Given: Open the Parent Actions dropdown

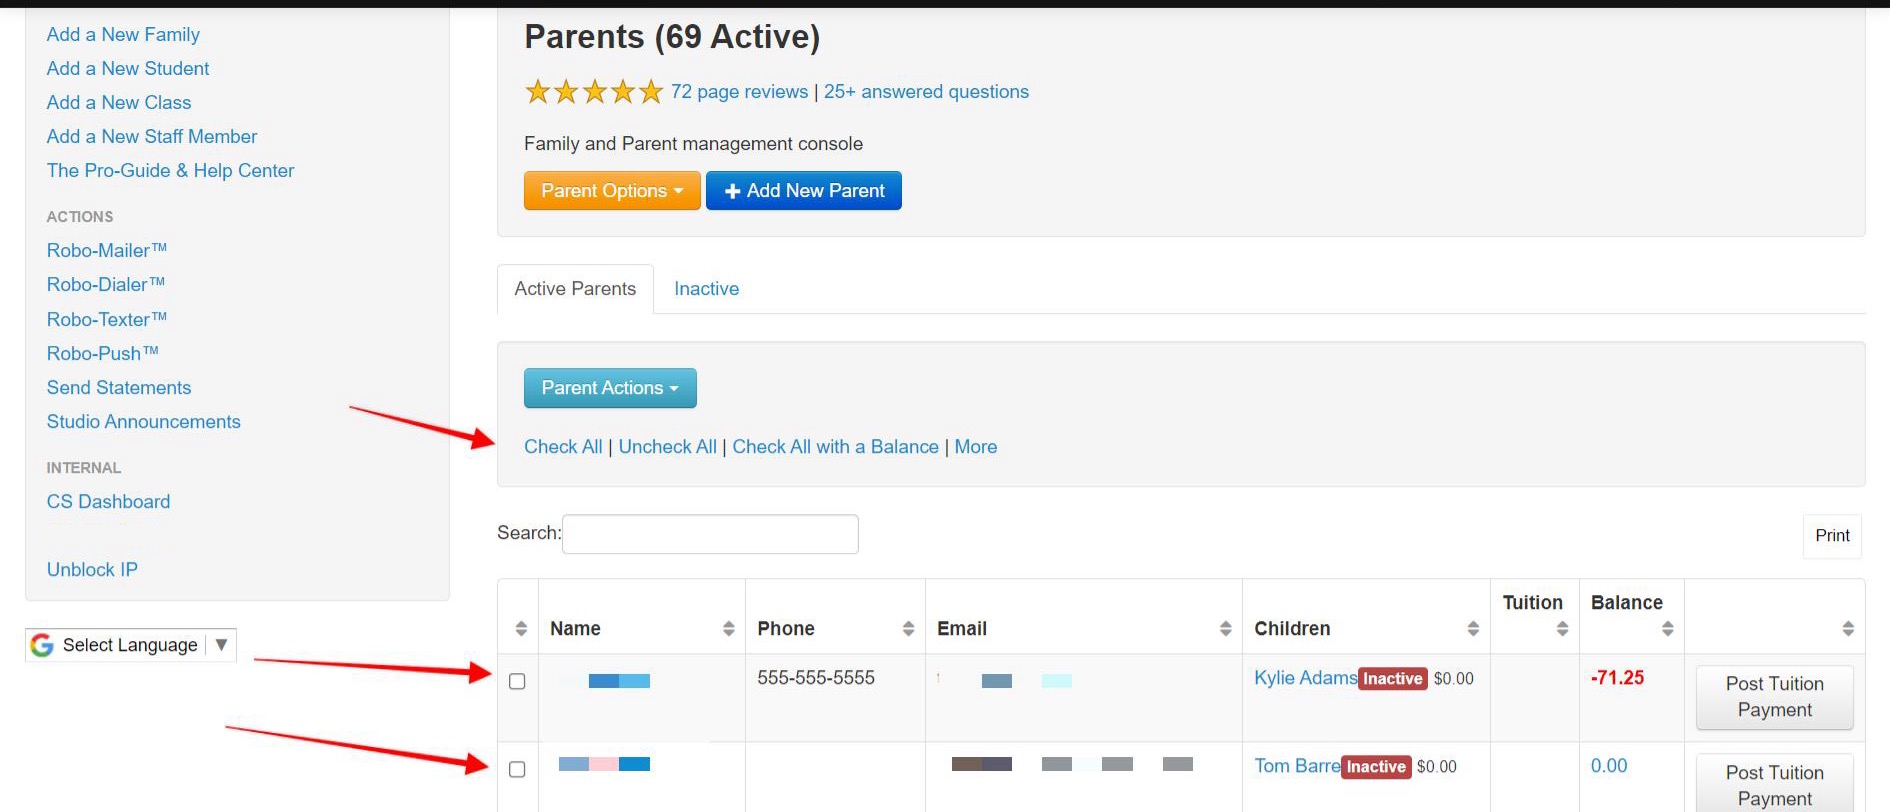Looking at the screenshot, I should 610,388.
